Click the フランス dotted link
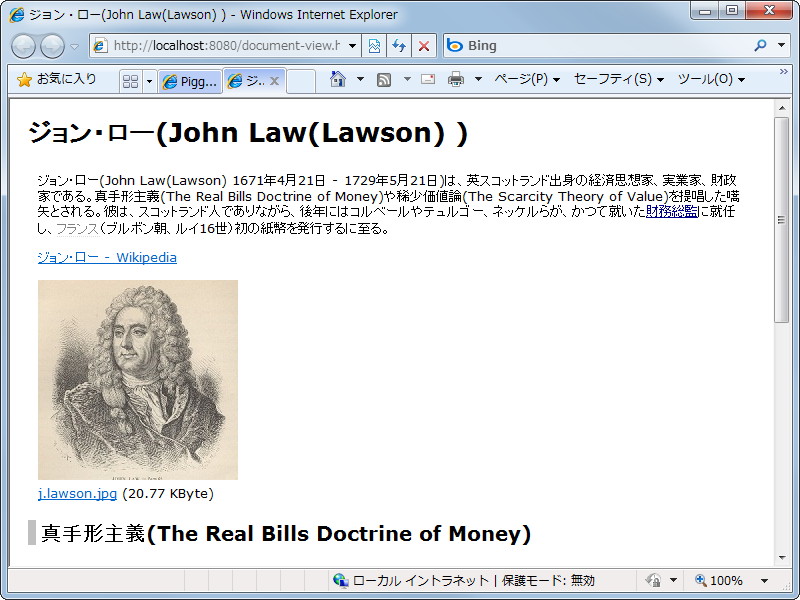This screenshot has width=800, height=600. coord(77,229)
